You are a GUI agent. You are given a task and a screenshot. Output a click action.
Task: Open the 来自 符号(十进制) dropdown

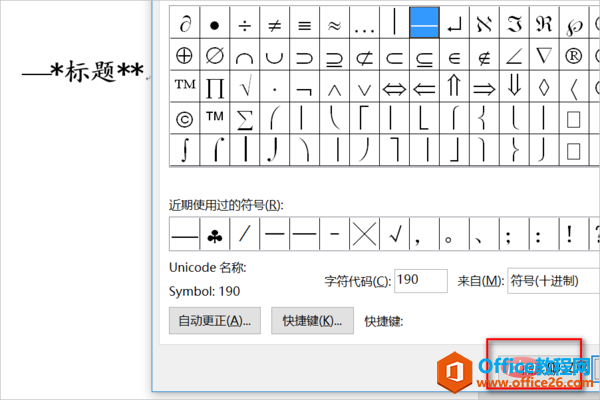[x=553, y=281]
